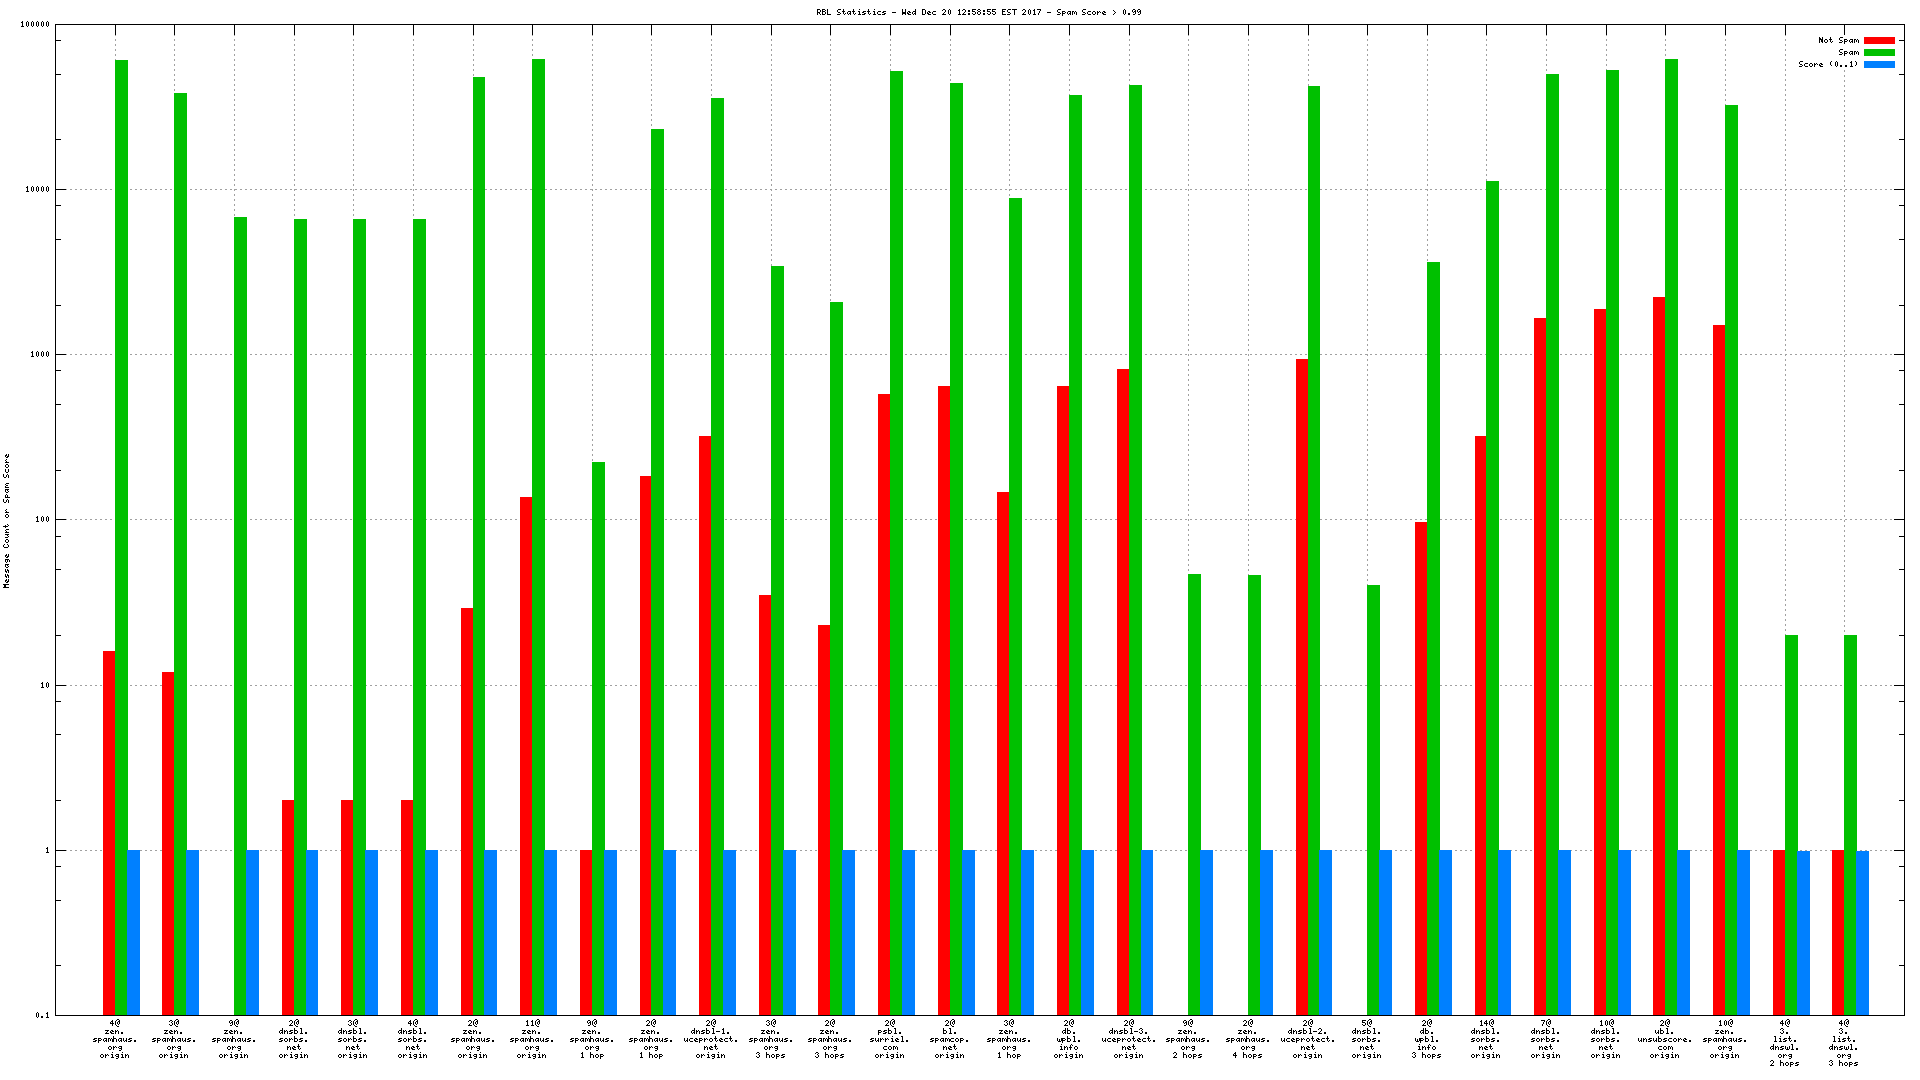Click the db.wpbl.info 3 hops label
The height and width of the screenshot is (1080, 1920).
coord(1426,1039)
